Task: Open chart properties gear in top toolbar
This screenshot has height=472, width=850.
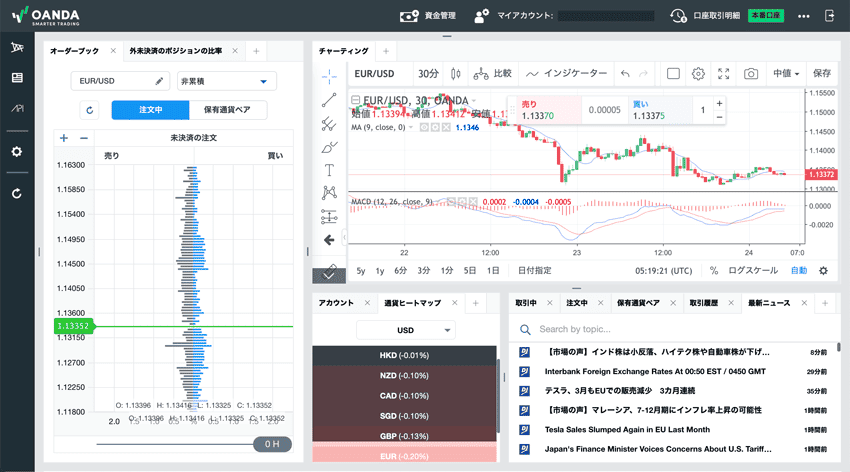Action: tap(698, 74)
